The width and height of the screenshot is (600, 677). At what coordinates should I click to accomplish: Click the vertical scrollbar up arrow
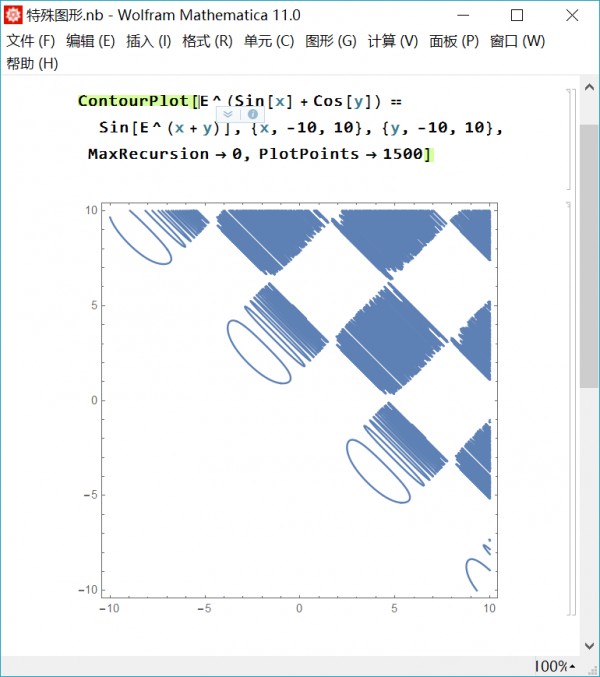point(589,88)
